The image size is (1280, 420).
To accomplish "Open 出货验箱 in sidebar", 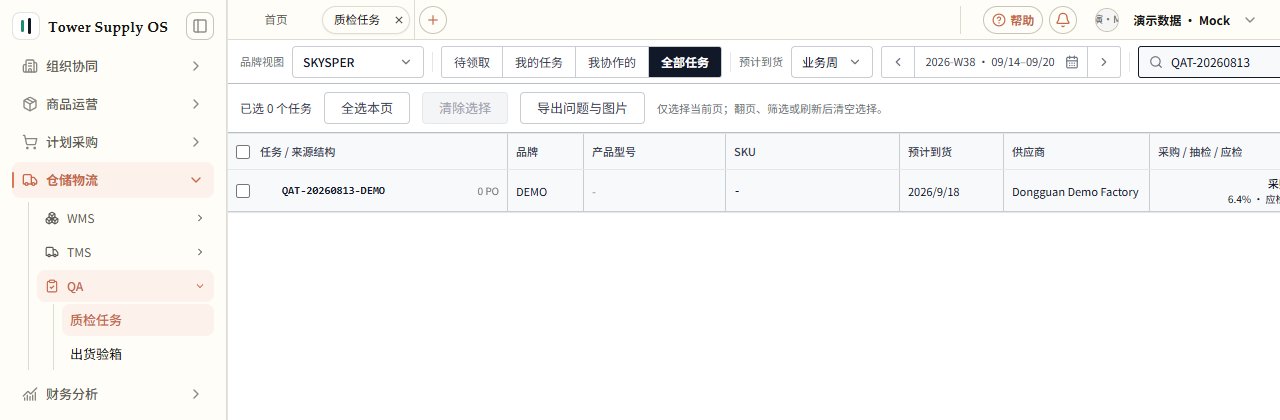I will (x=138, y=354).
